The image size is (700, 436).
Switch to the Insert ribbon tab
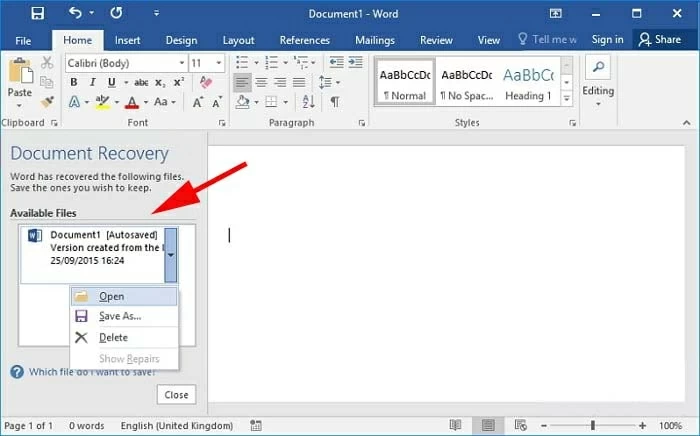pos(127,40)
